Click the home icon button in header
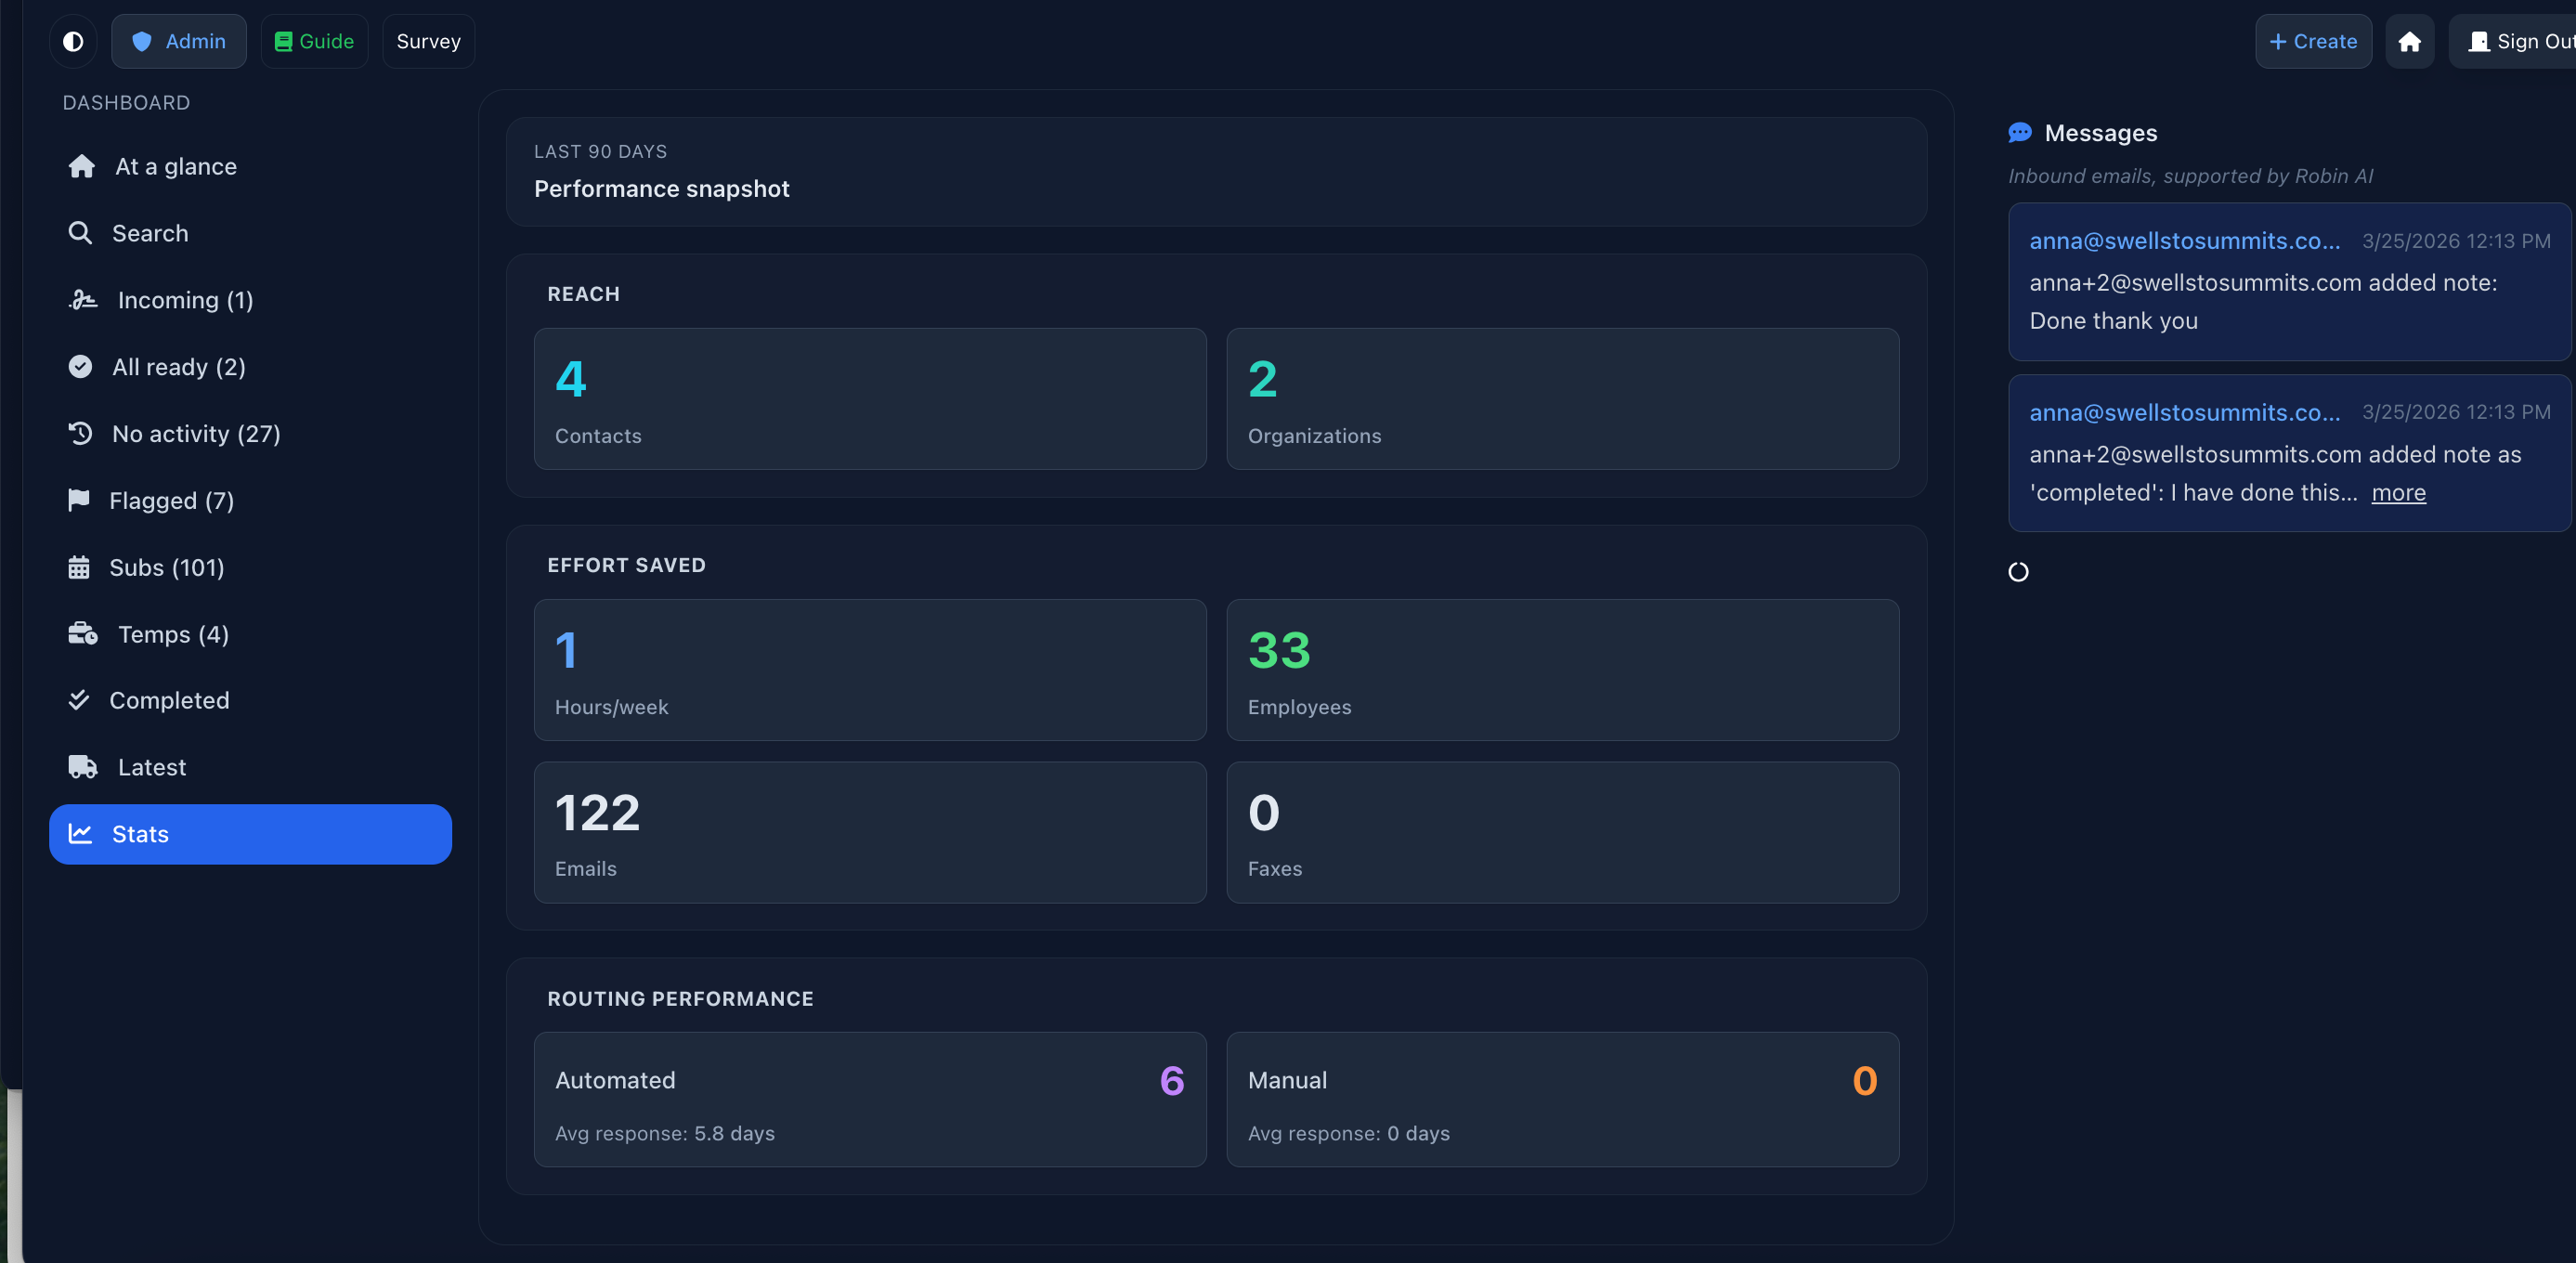The height and width of the screenshot is (1263, 2576). pos(2409,41)
